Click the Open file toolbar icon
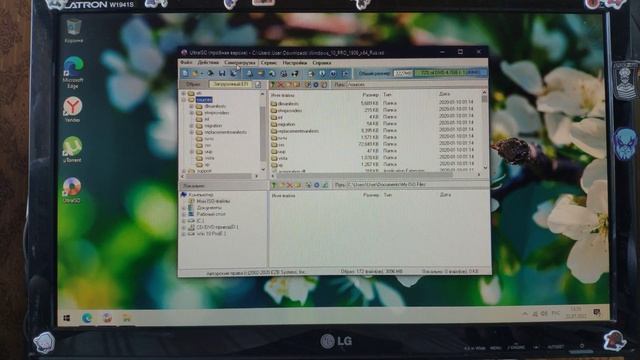 (x=195, y=73)
